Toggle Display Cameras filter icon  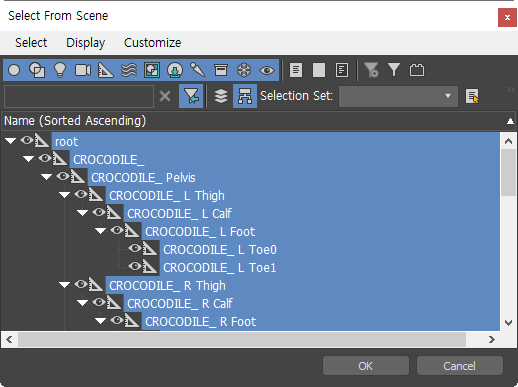point(83,70)
